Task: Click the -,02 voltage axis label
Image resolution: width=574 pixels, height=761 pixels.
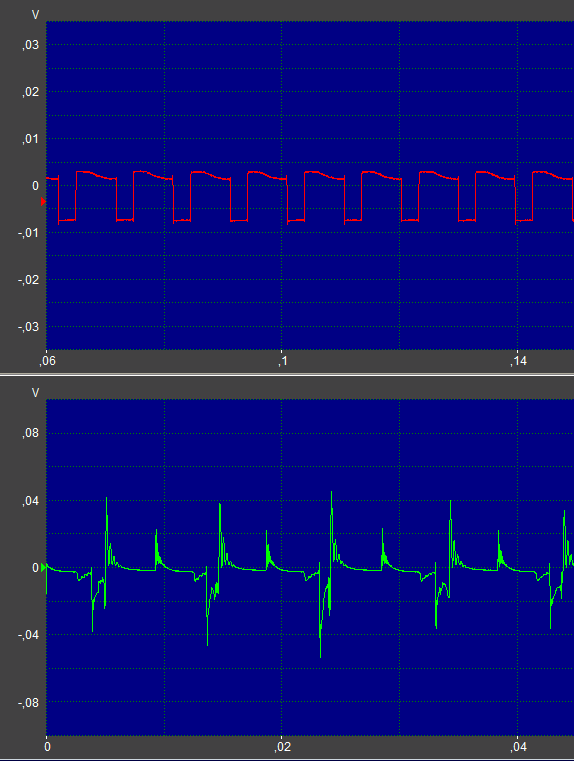Action: point(29,280)
